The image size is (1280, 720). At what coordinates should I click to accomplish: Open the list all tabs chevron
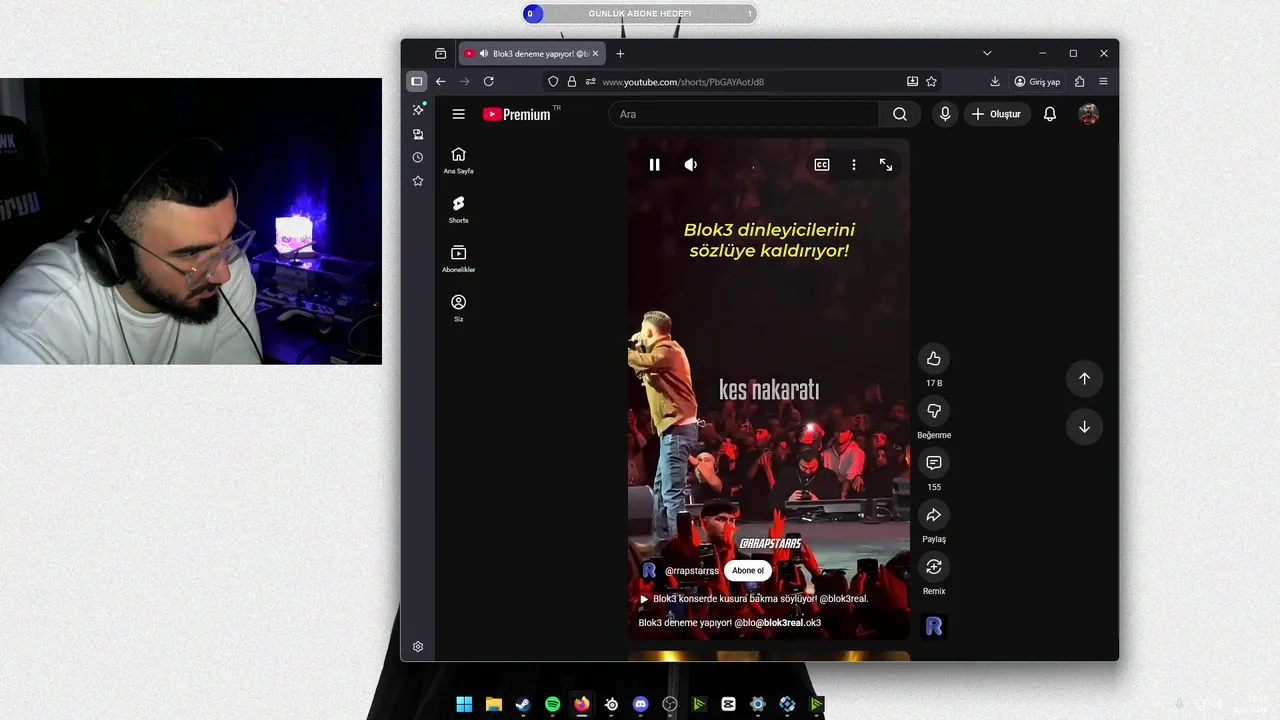[987, 53]
